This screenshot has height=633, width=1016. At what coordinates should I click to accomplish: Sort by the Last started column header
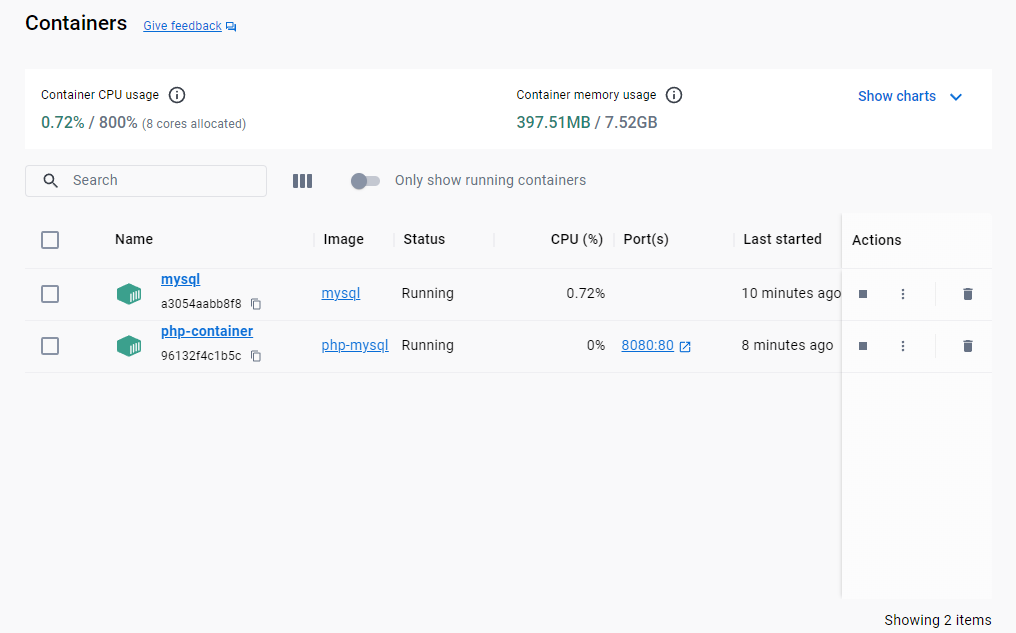(782, 239)
